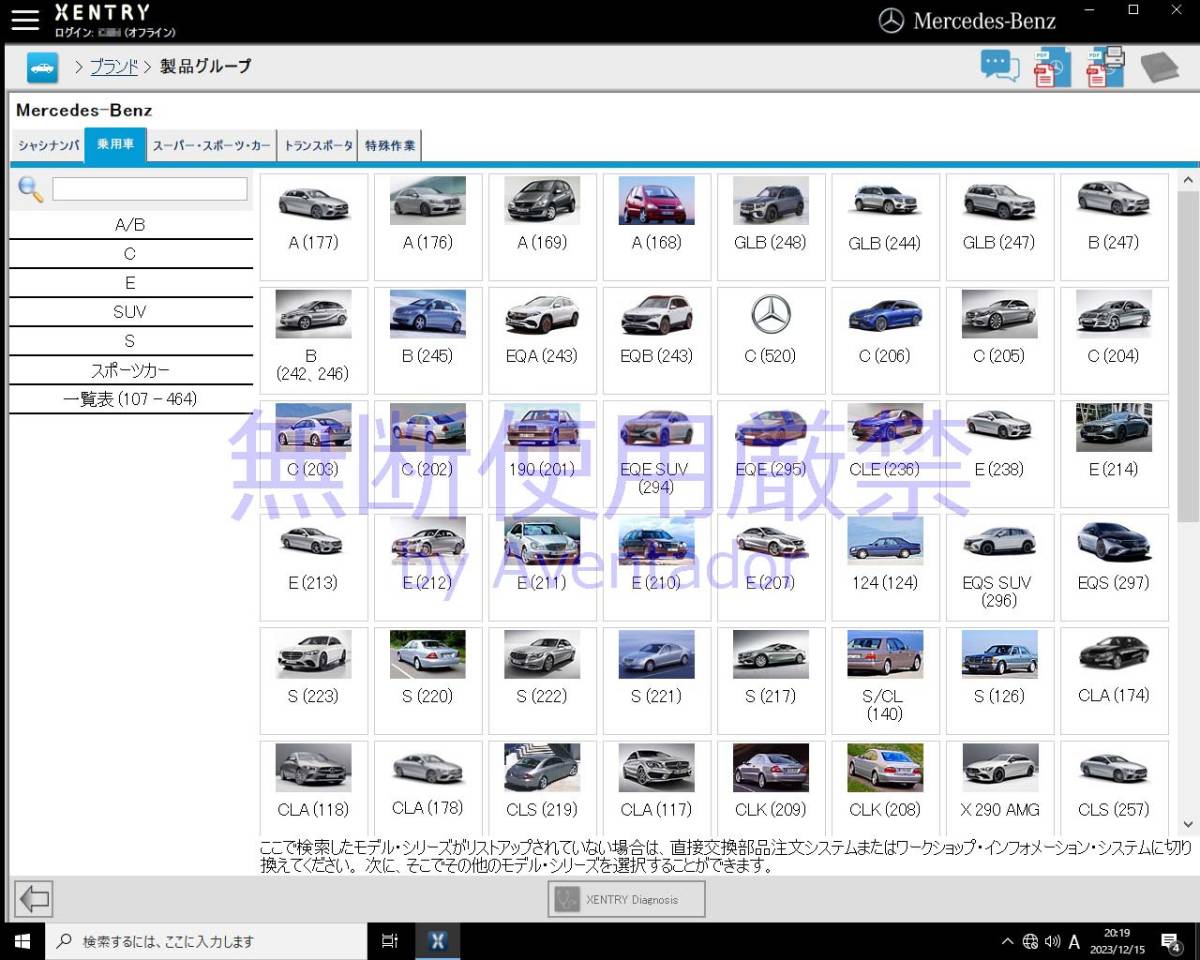Image resolution: width=1200 pixels, height=960 pixels.
Task: Click the vertical scrollbar up arrow
Action: pos(1187,180)
